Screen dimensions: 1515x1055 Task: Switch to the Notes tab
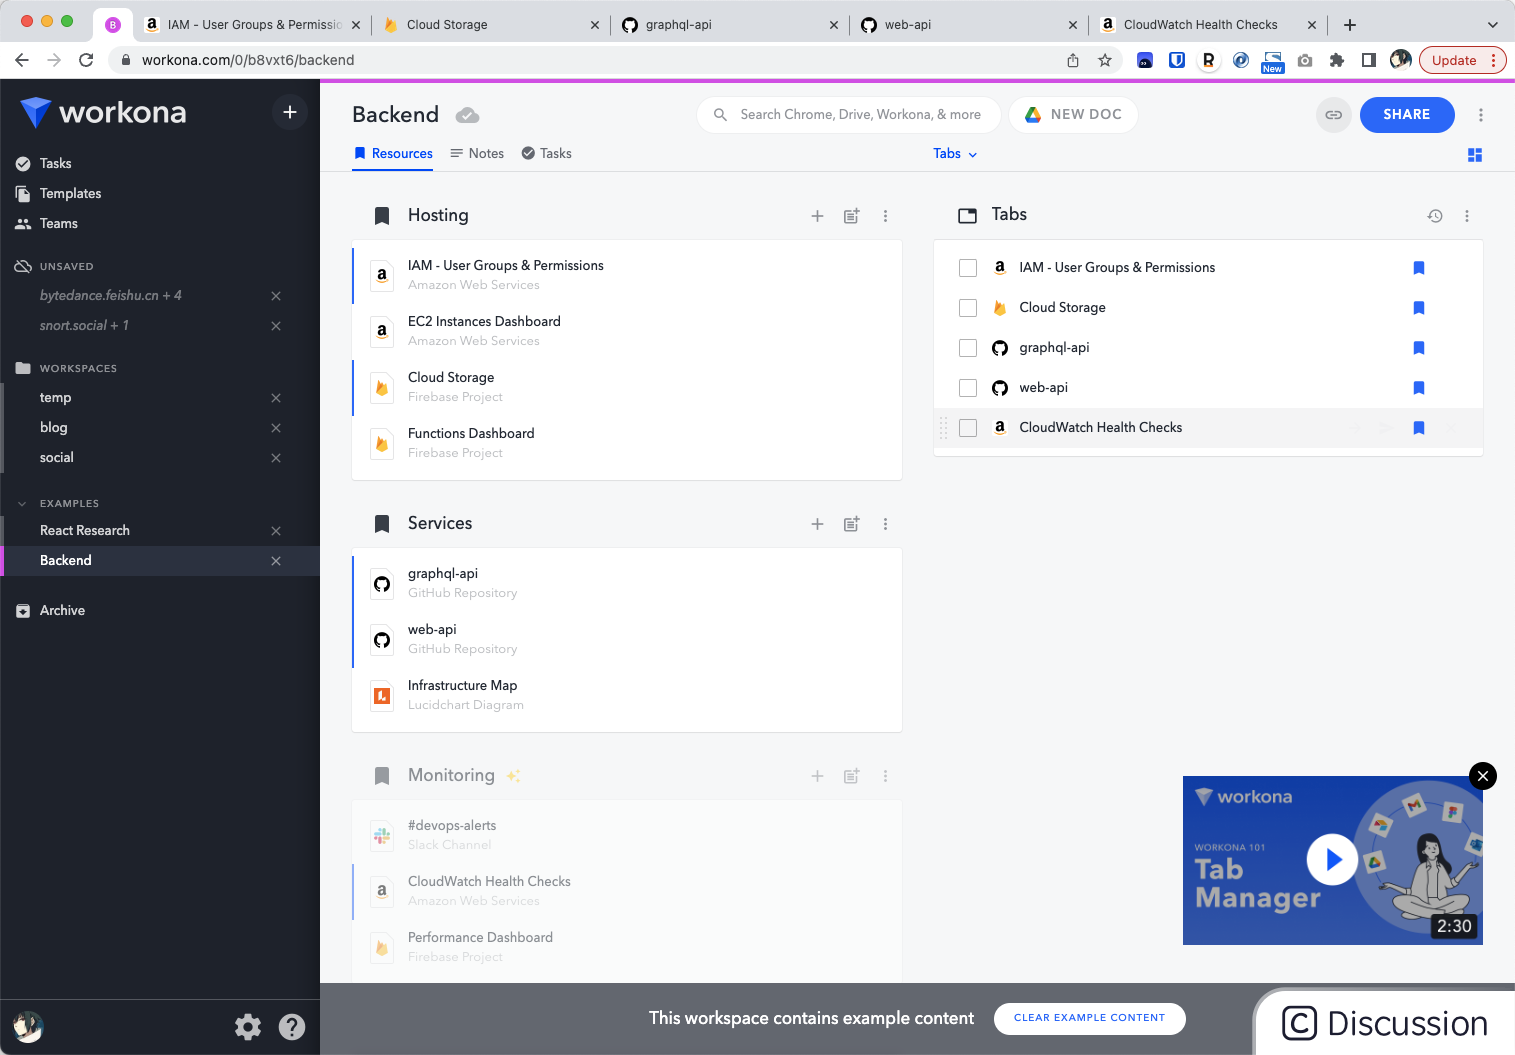click(x=477, y=154)
